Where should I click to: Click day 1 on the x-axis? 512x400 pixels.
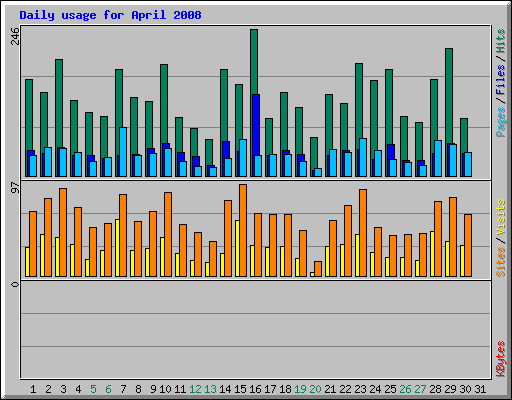click(33, 389)
